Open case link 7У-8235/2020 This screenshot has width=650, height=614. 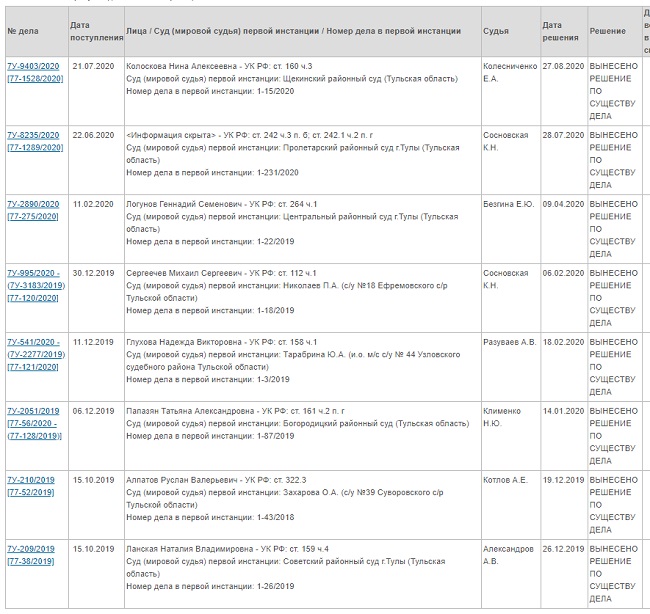click(x=33, y=134)
